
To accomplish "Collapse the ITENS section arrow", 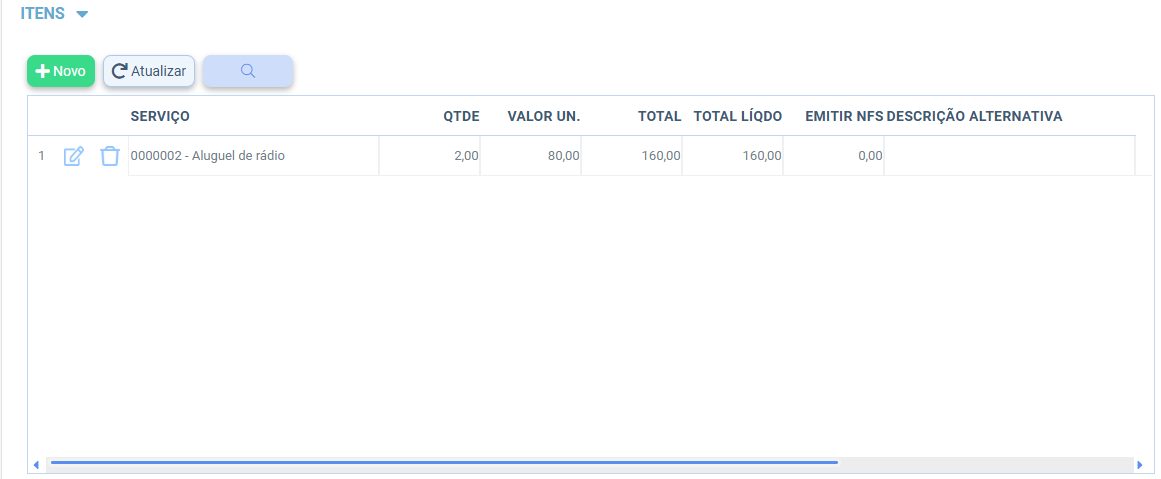I will [x=82, y=14].
